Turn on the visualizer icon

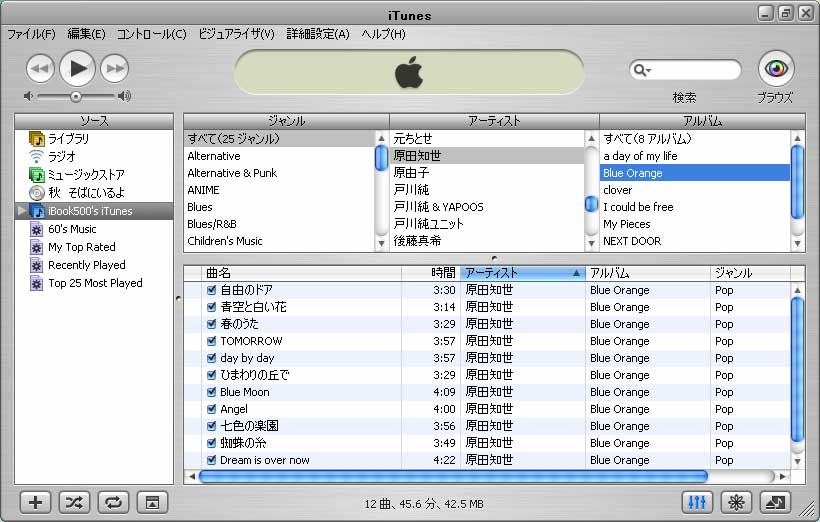point(735,502)
